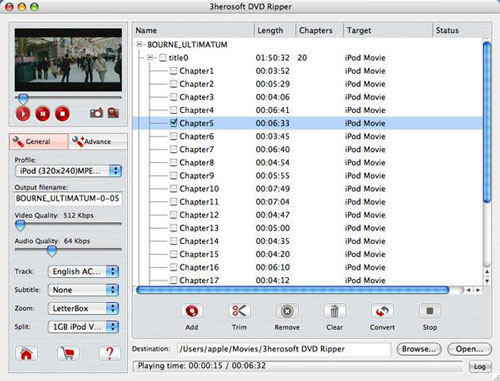
Task: Check the Chapter10 checkbox
Action: [x=173, y=189]
